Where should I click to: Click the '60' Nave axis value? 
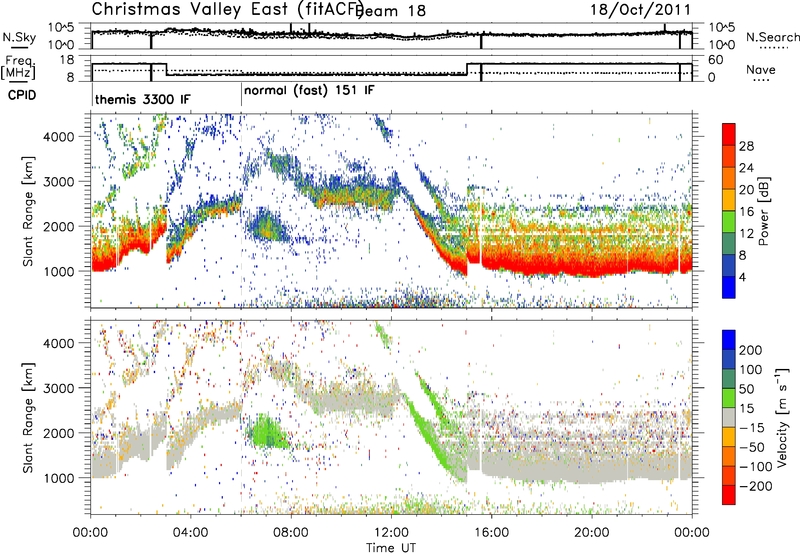coord(715,60)
